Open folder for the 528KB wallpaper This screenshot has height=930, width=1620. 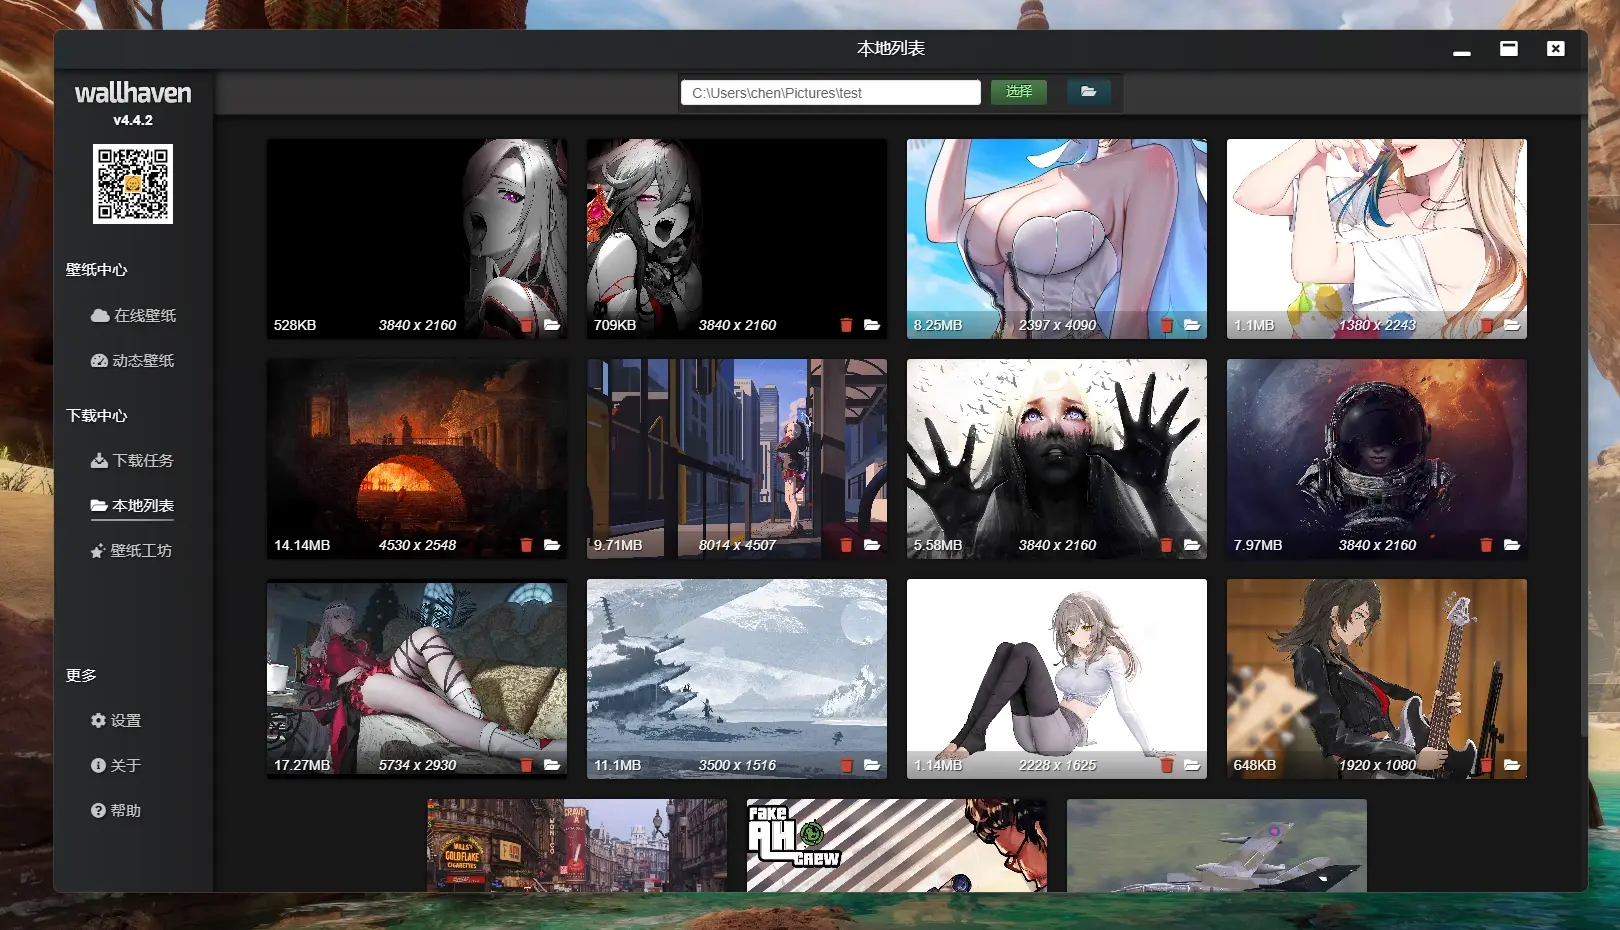coord(552,325)
